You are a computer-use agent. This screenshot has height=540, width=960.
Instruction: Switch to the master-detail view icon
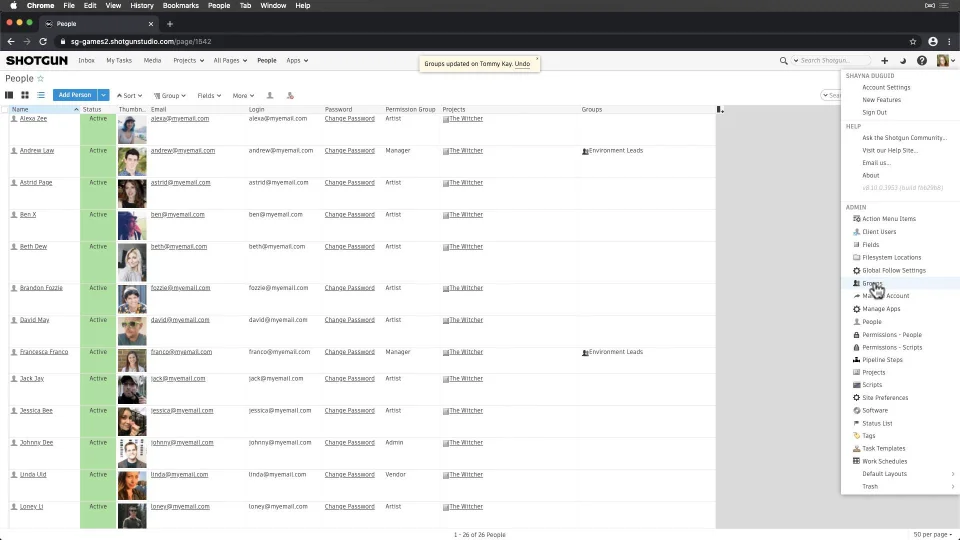tap(9, 95)
